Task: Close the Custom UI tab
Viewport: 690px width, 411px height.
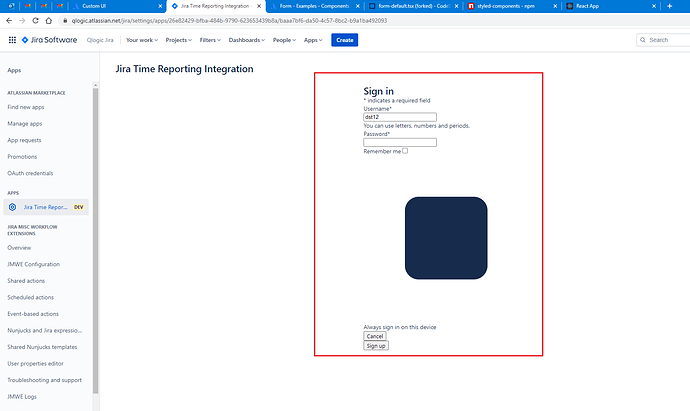Action: coord(160,6)
